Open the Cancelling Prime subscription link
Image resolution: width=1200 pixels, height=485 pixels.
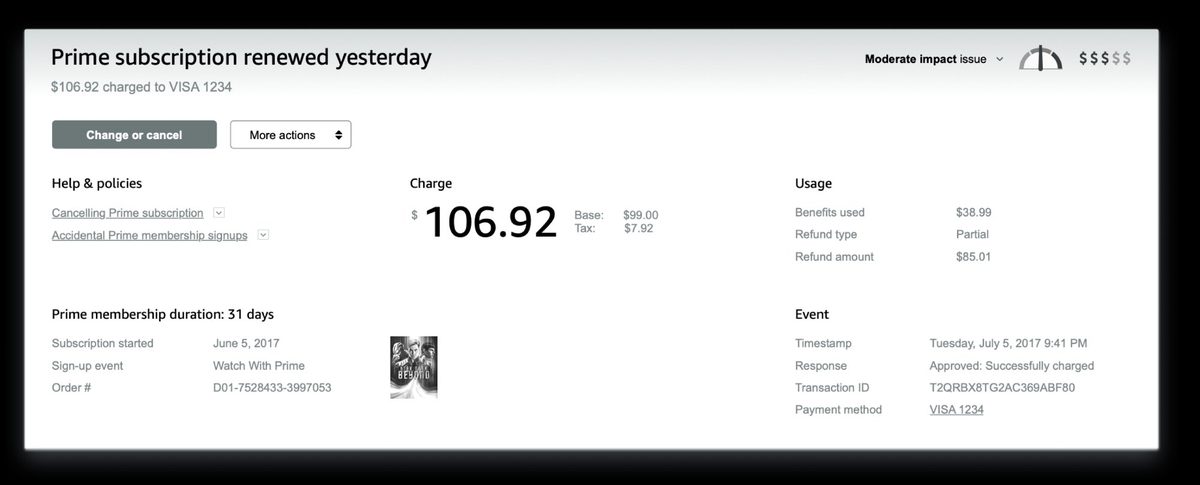[x=127, y=213]
